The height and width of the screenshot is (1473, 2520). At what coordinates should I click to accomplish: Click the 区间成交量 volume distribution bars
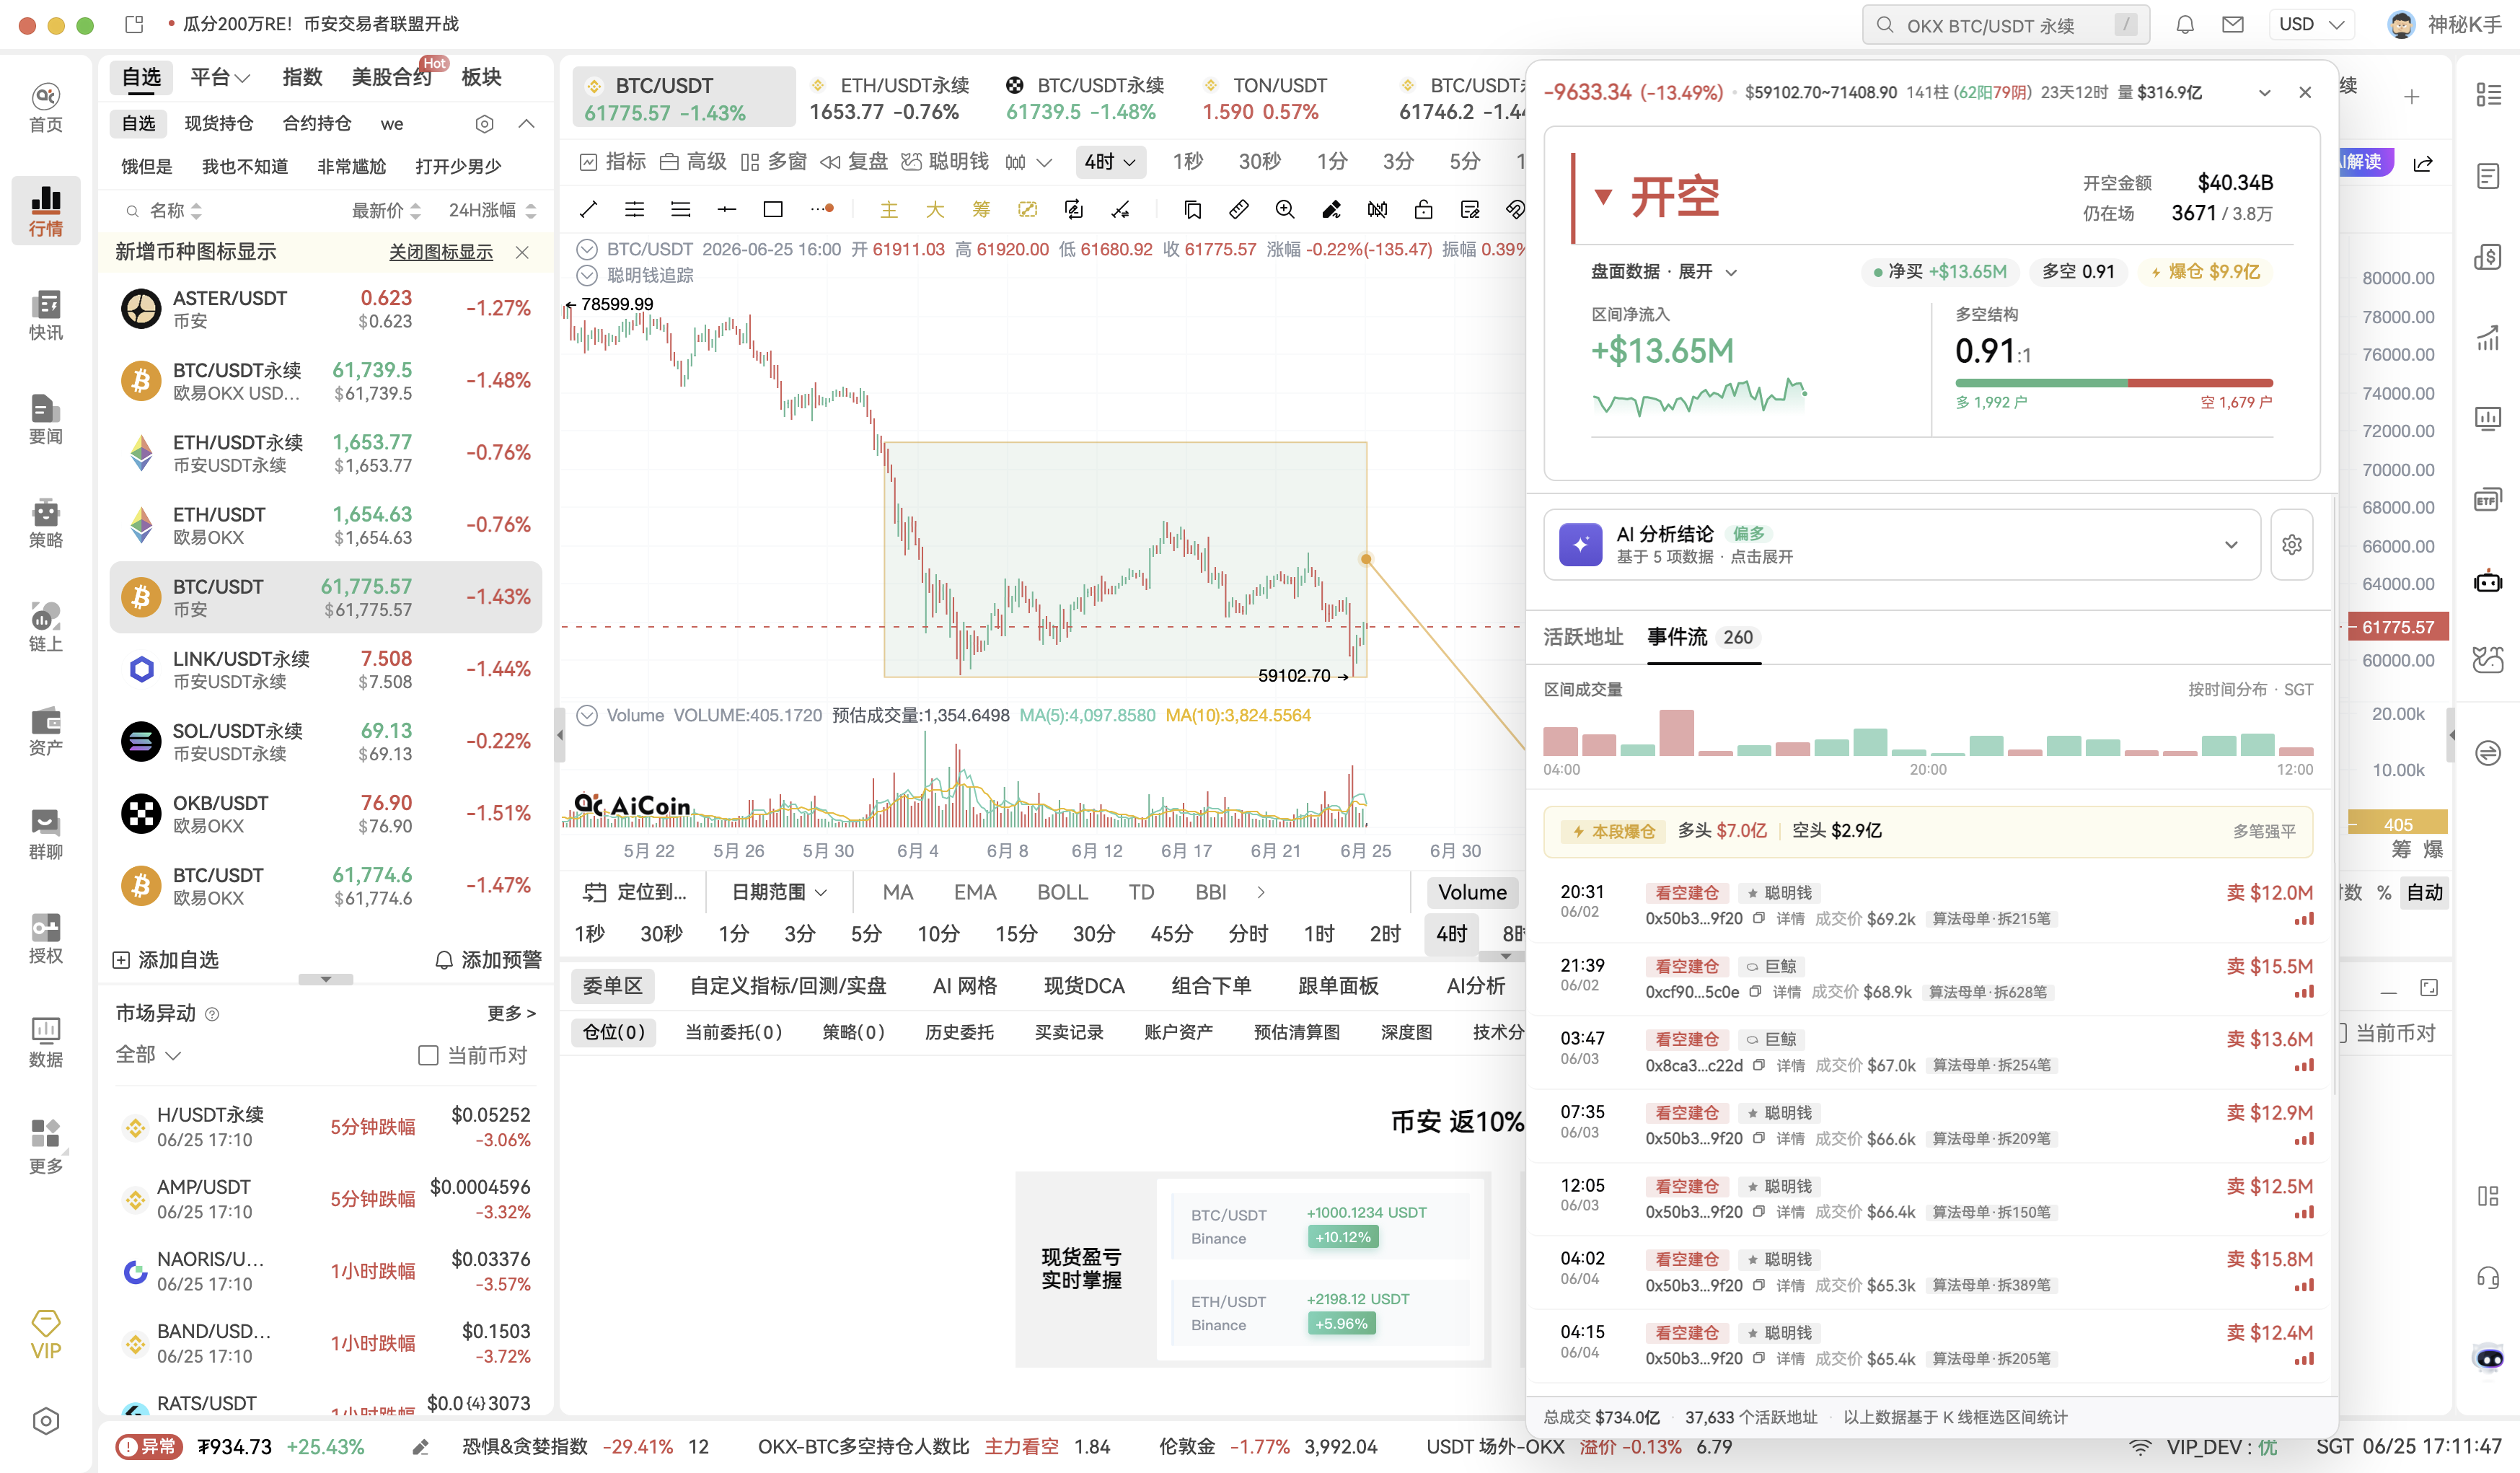tap(1928, 732)
